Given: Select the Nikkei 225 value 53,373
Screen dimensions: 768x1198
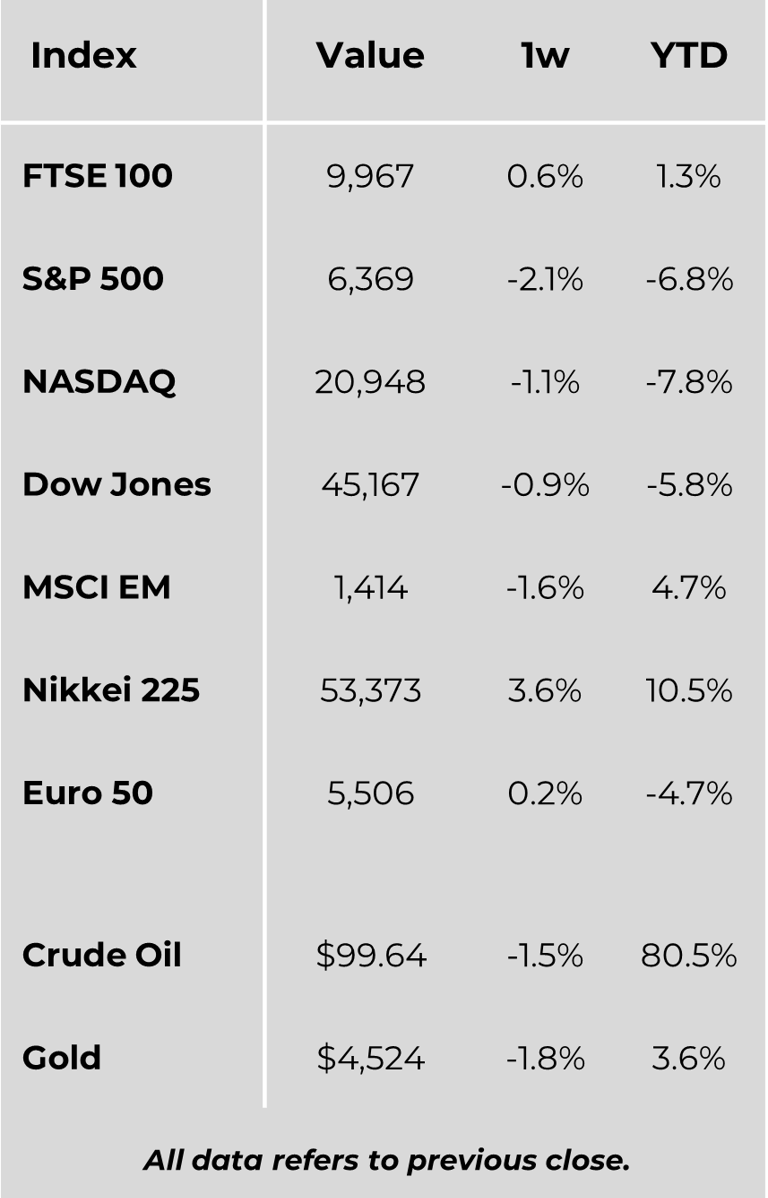Looking at the screenshot, I should 371,690.
